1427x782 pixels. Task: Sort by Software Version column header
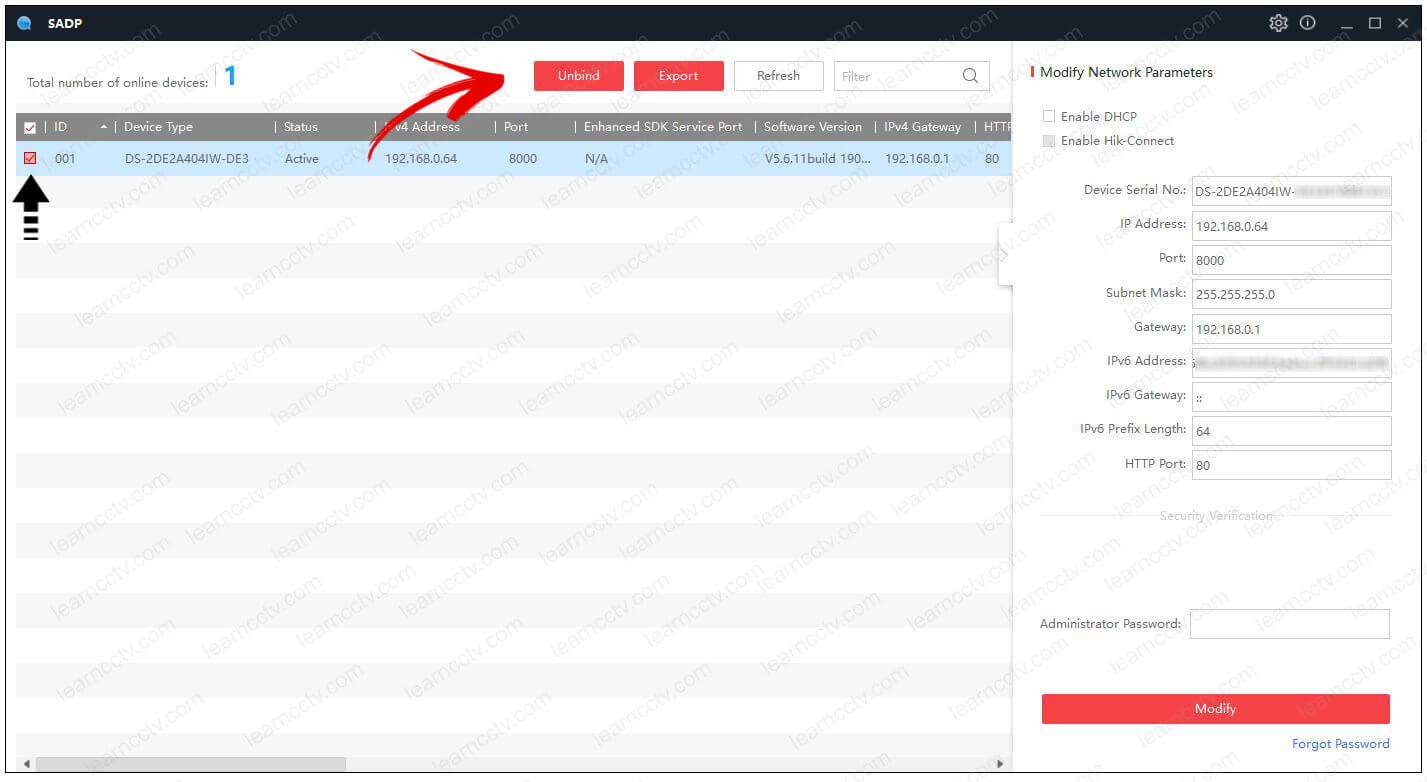click(x=812, y=127)
